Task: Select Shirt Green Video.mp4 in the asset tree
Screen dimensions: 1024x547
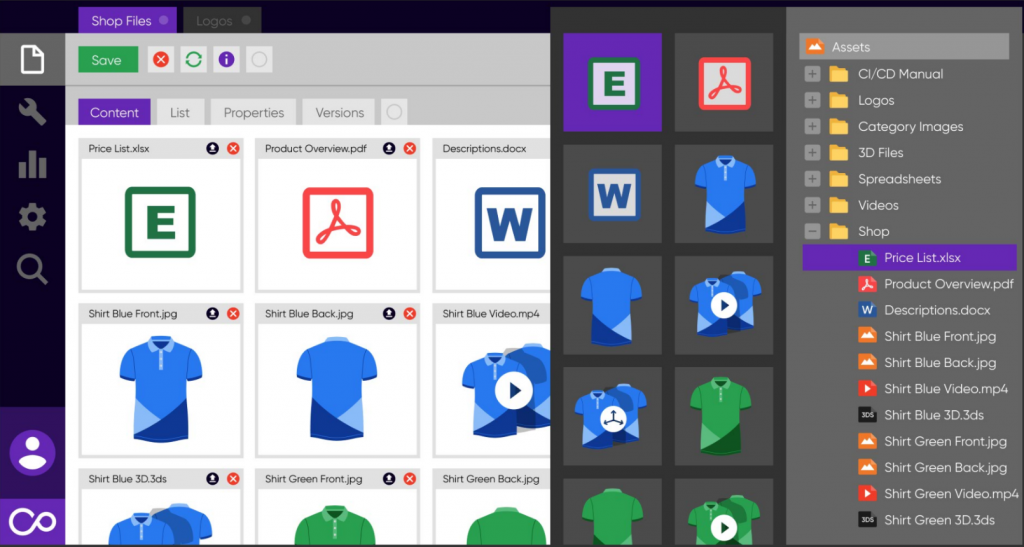Action: (x=938, y=493)
